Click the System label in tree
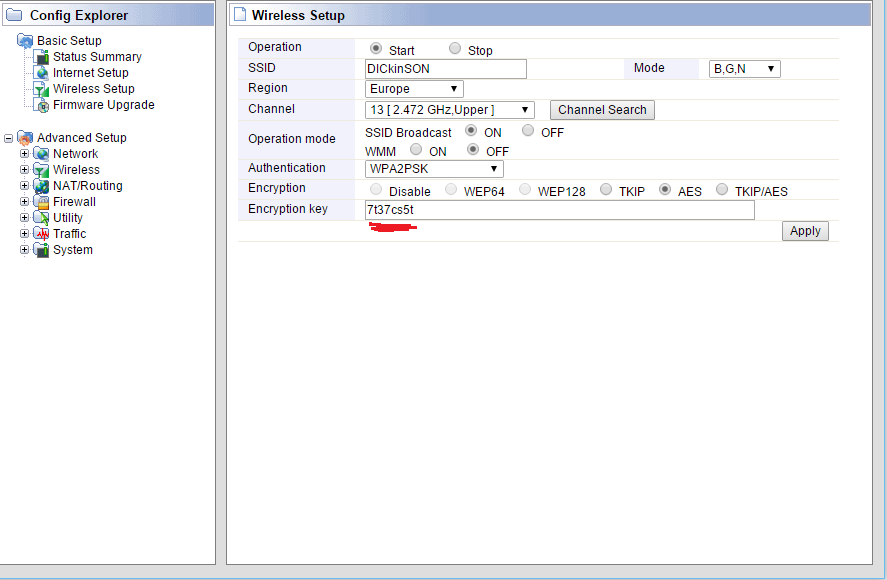The height and width of the screenshot is (580, 887). (x=72, y=250)
